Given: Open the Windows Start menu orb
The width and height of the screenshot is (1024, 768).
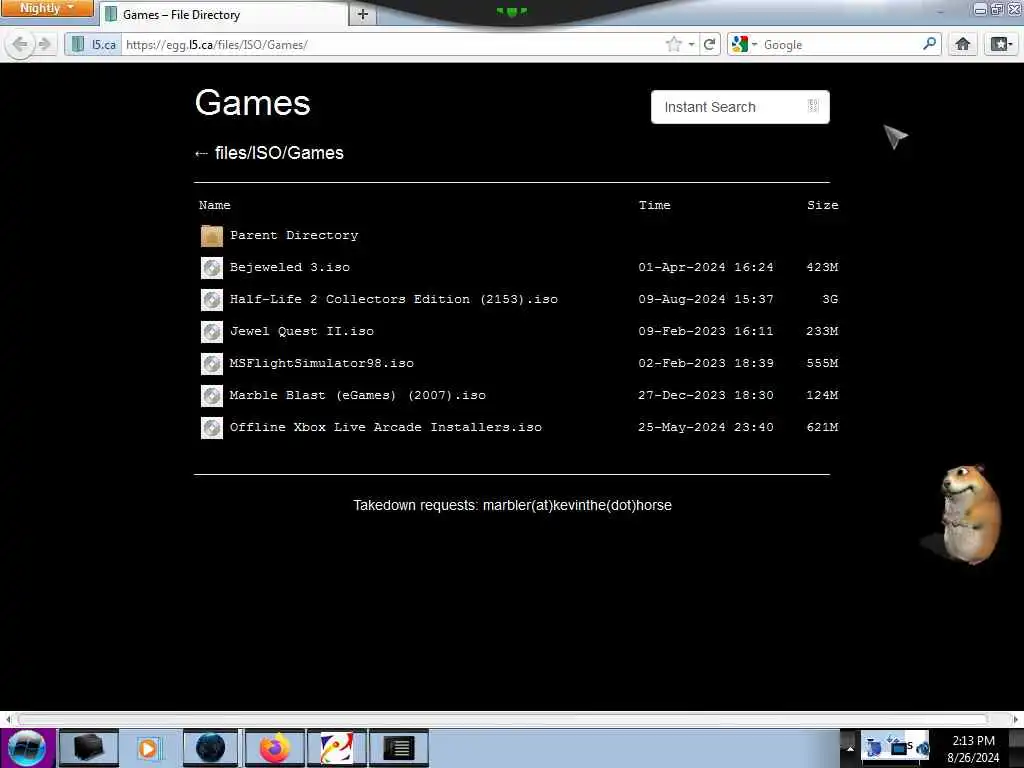Looking at the screenshot, I should click(x=27, y=748).
